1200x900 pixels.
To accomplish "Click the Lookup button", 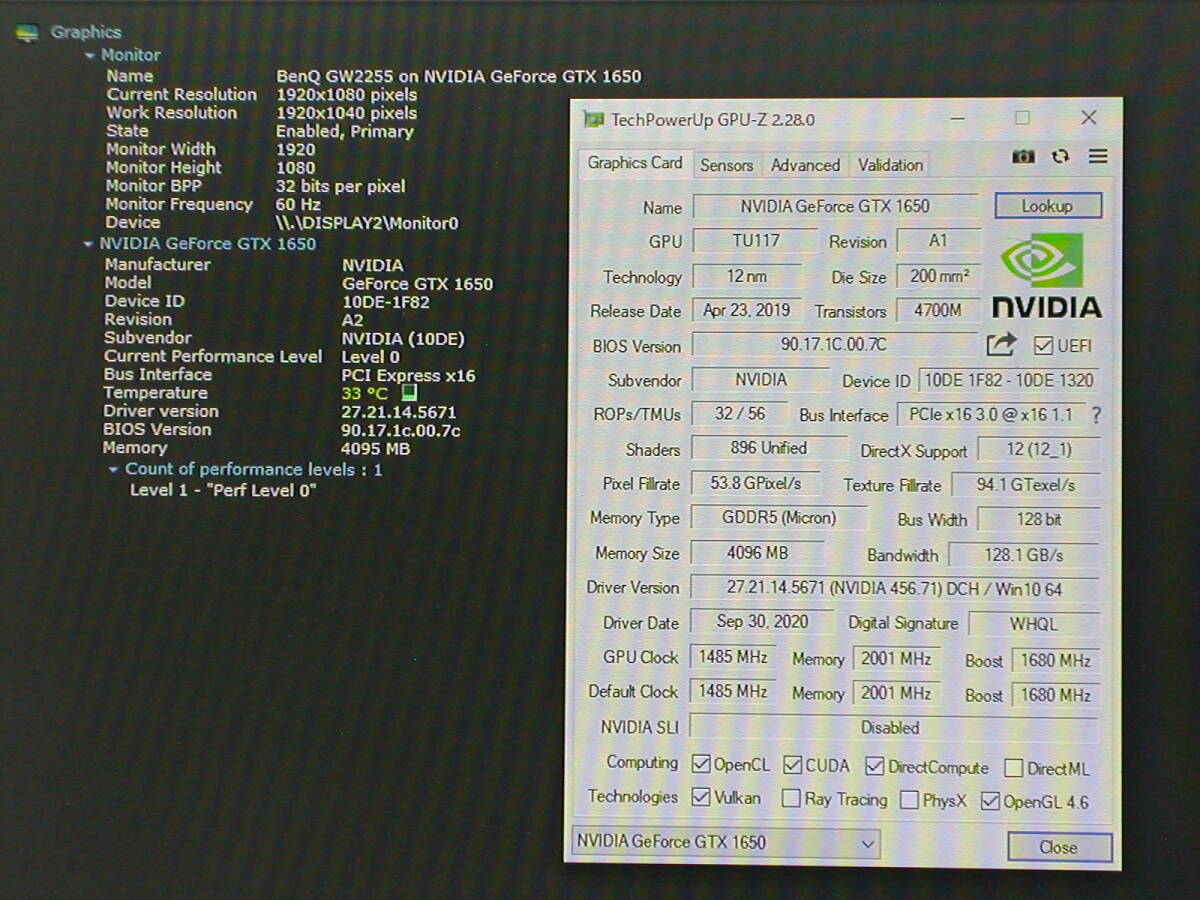I will pyautogui.click(x=1048, y=206).
